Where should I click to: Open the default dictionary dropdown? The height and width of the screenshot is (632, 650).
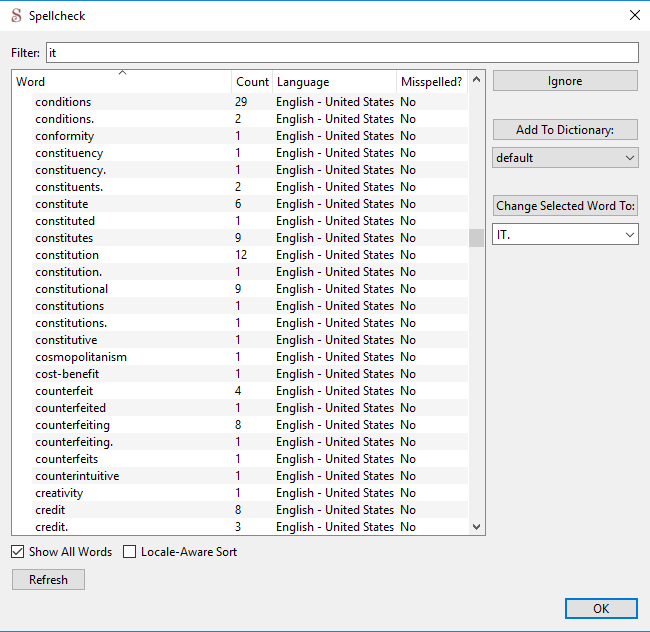tap(629, 158)
